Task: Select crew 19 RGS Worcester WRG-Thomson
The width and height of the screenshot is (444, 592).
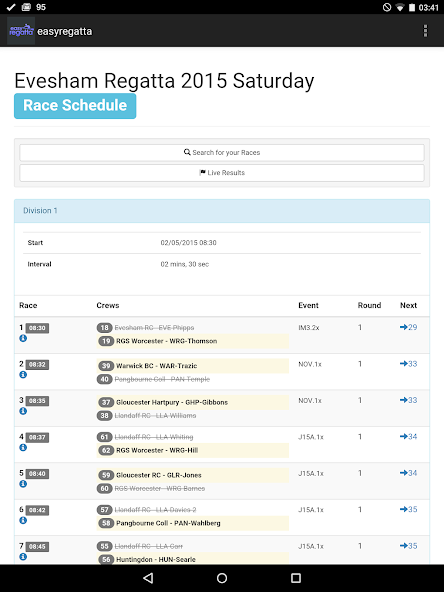Action: (x=193, y=341)
